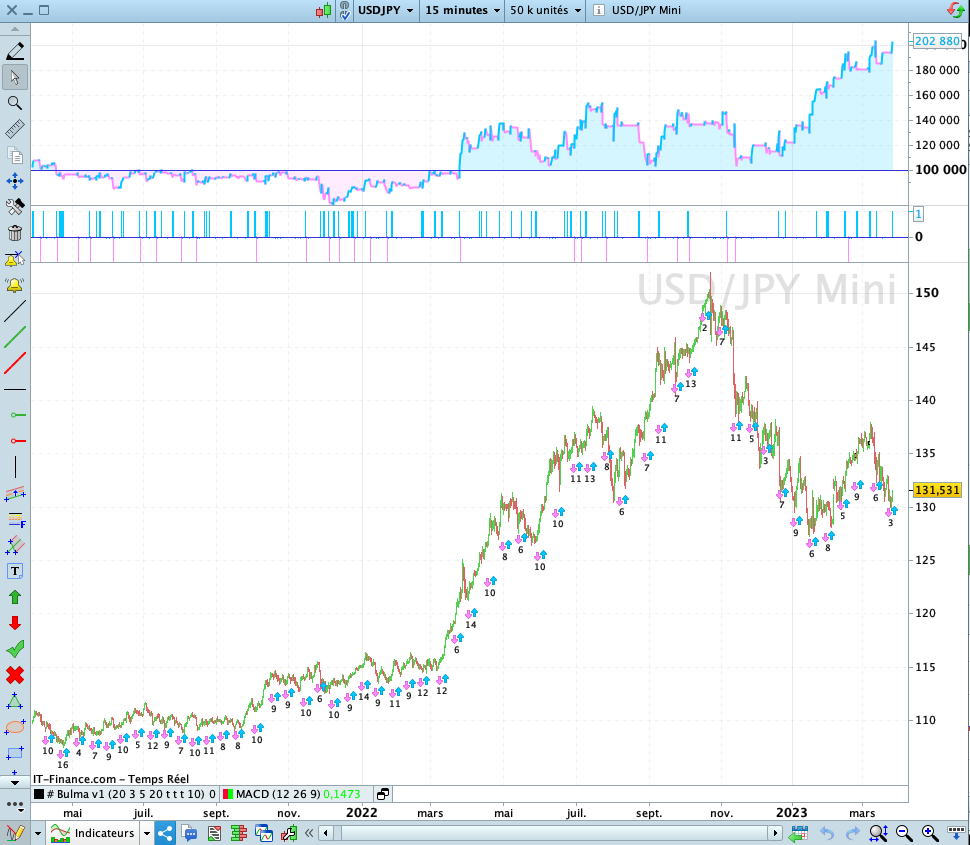The height and width of the screenshot is (845, 970).
Task: Click the Indicateurs button
Action: [93, 833]
